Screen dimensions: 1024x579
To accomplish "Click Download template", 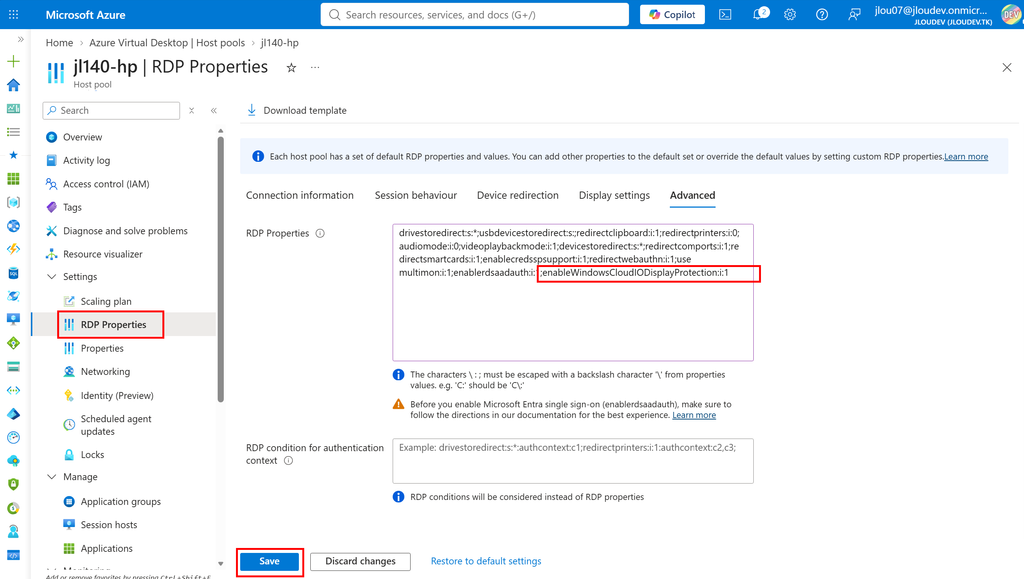I will [296, 110].
